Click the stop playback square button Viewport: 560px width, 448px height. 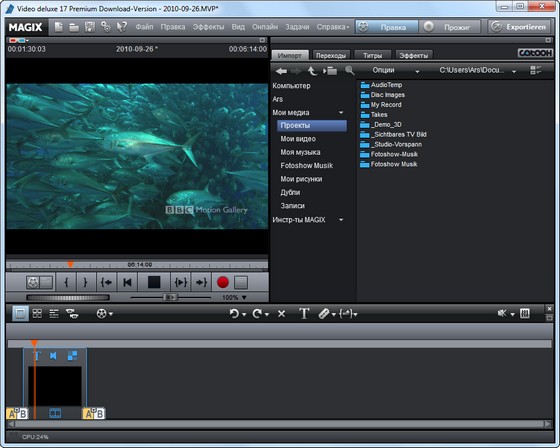(x=154, y=282)
